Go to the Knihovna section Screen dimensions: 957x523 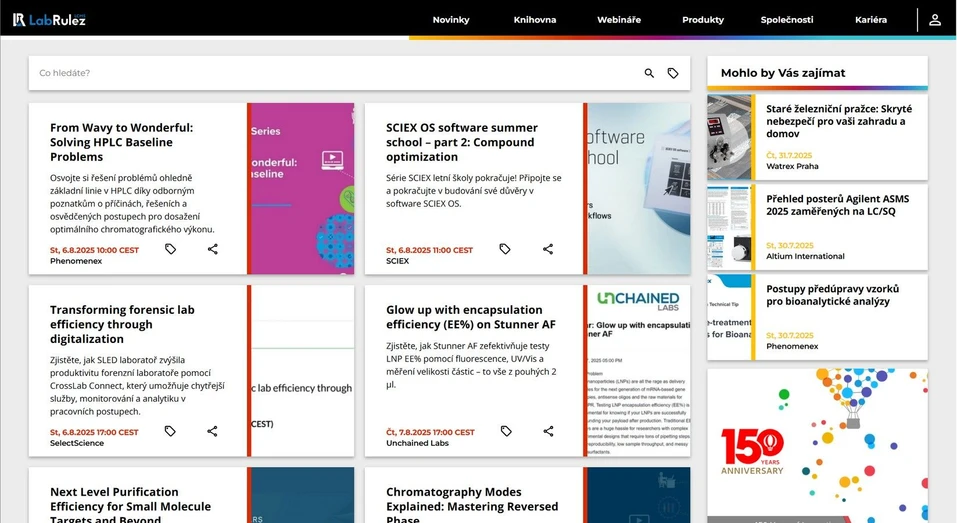pyautogui.click(x=535, y=20)
